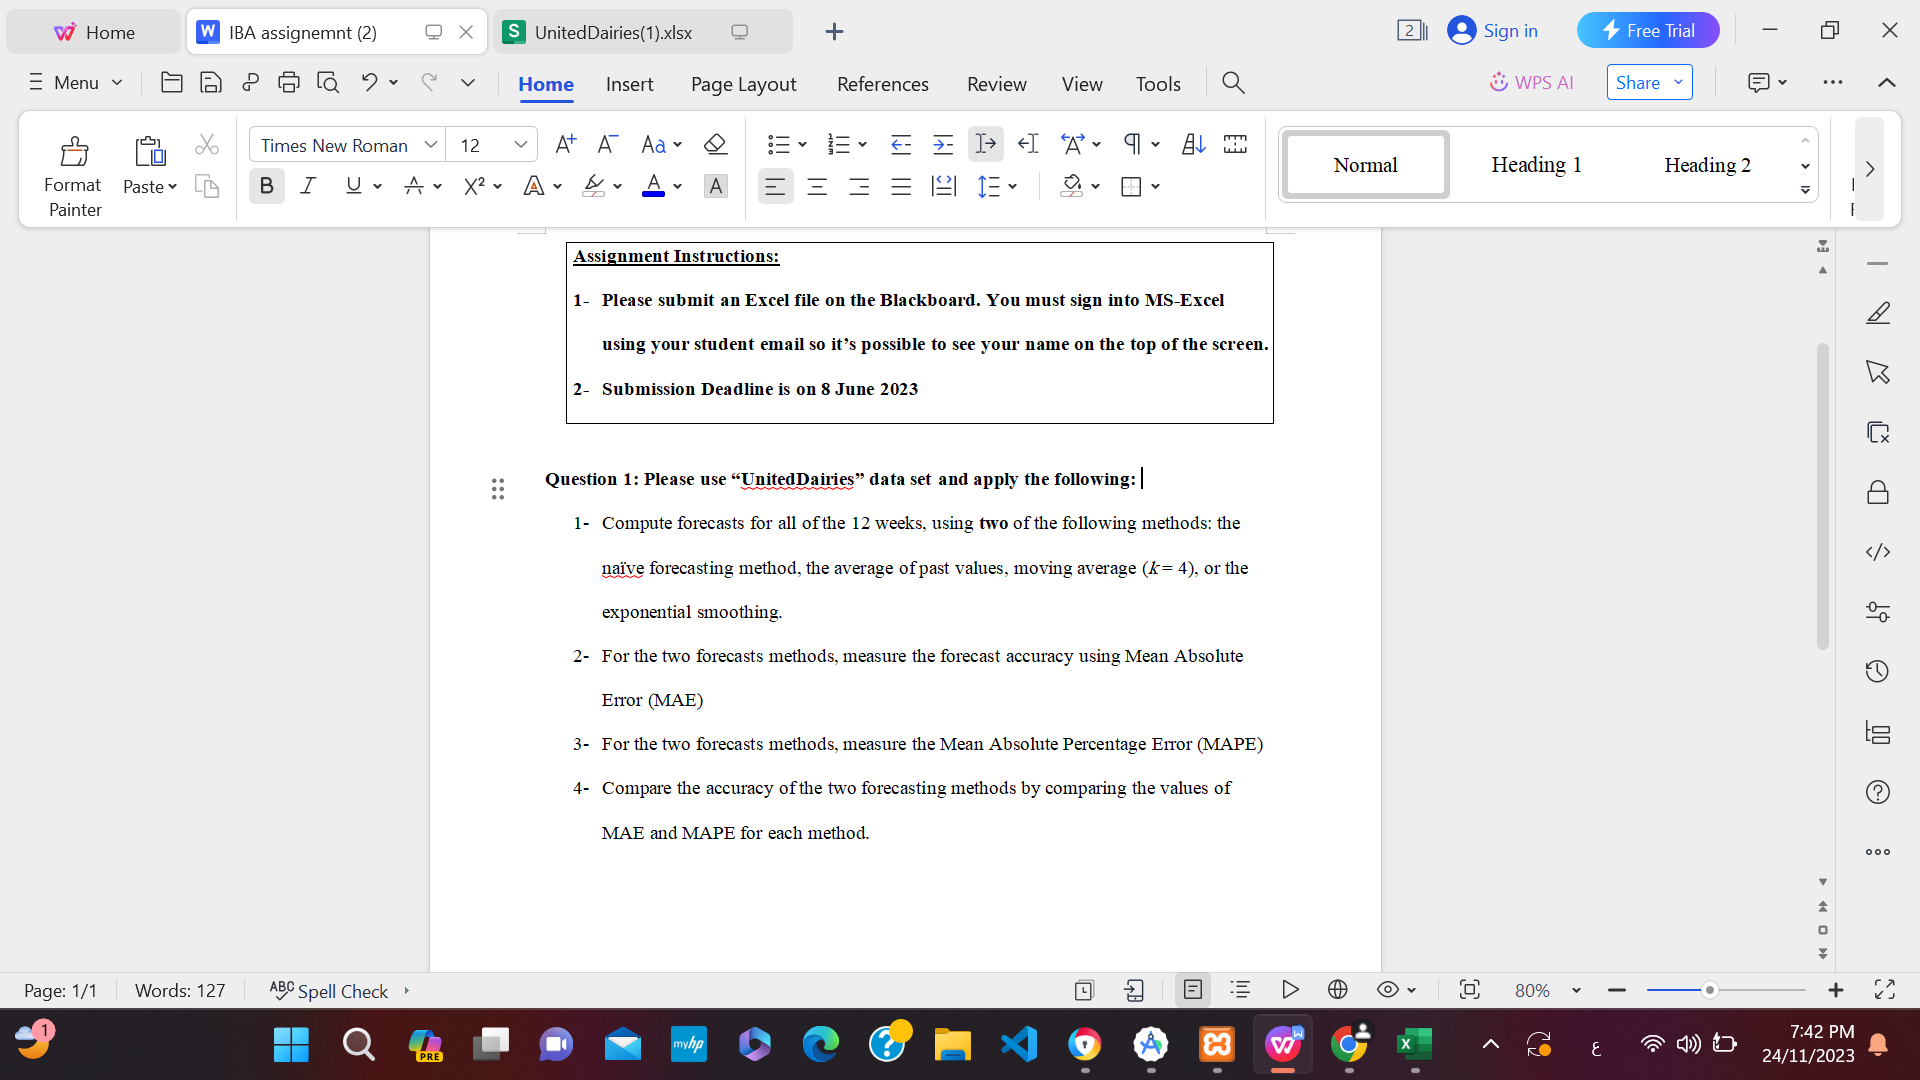Open the font name dropdown
The width and height of the screenshot is (1920, 1080).
tap(430, 144)
